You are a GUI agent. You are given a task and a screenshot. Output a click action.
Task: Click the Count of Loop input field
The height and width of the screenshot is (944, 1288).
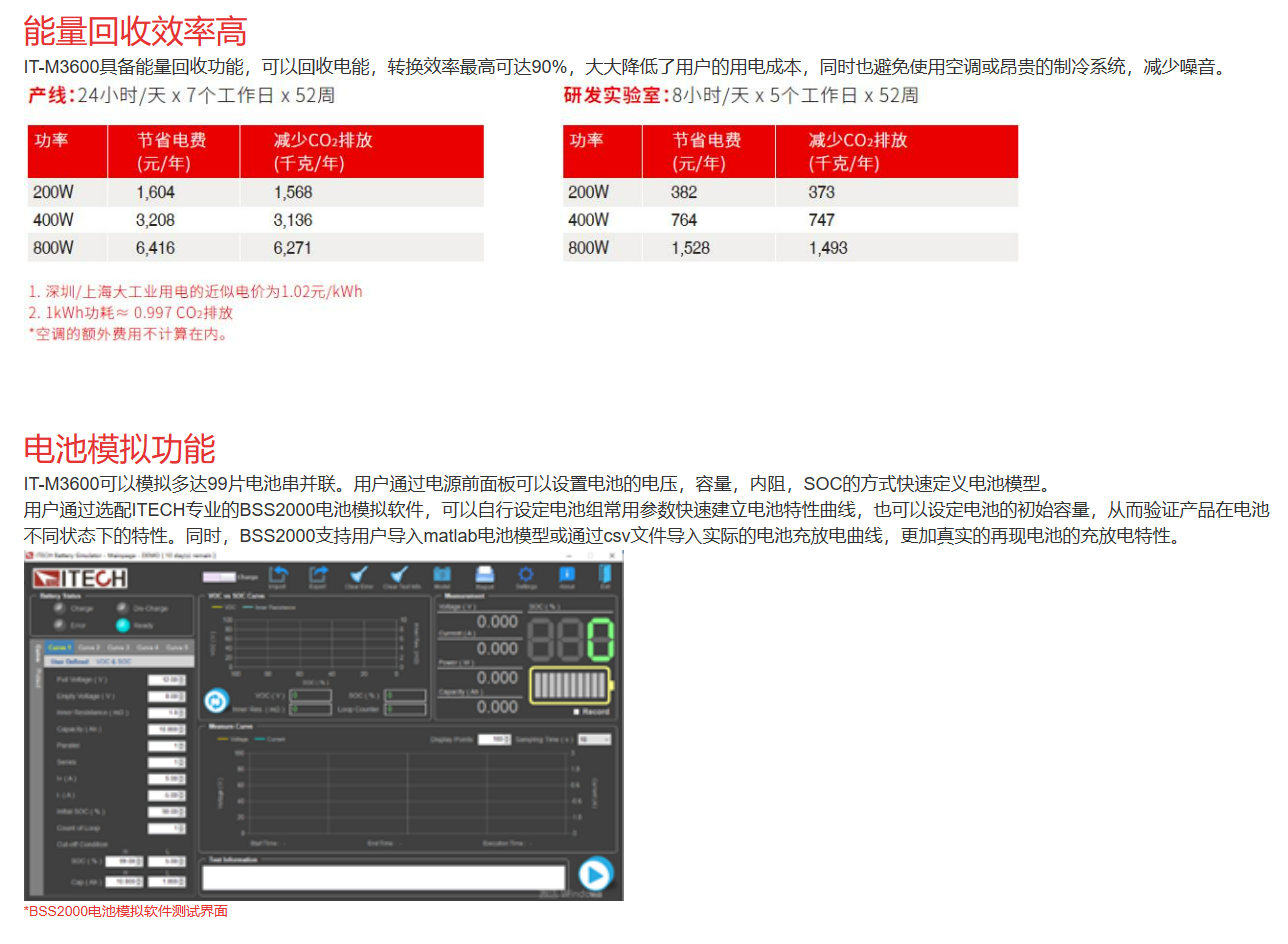(x=166, y=828)
